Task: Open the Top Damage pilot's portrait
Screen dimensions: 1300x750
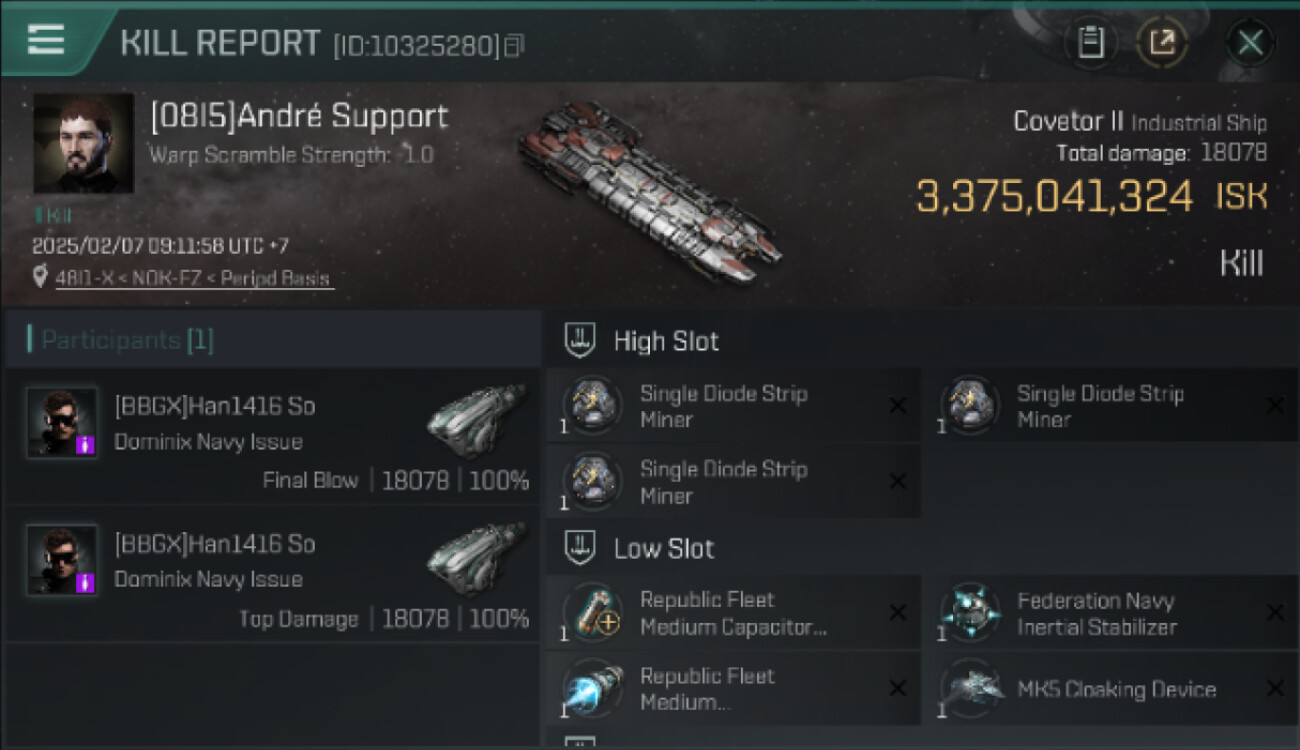Action: pos(62,560)
